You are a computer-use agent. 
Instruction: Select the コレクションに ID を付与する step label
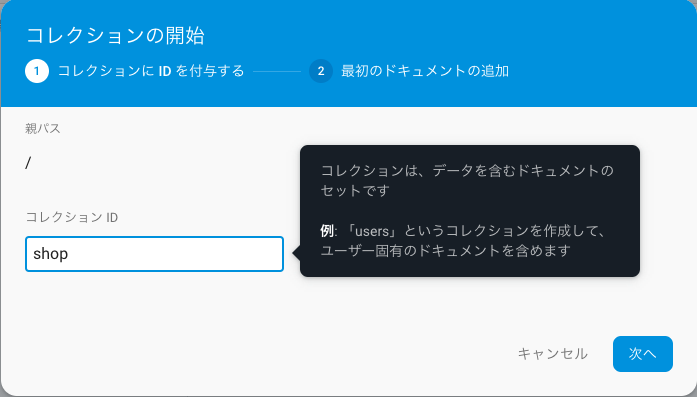151,71
